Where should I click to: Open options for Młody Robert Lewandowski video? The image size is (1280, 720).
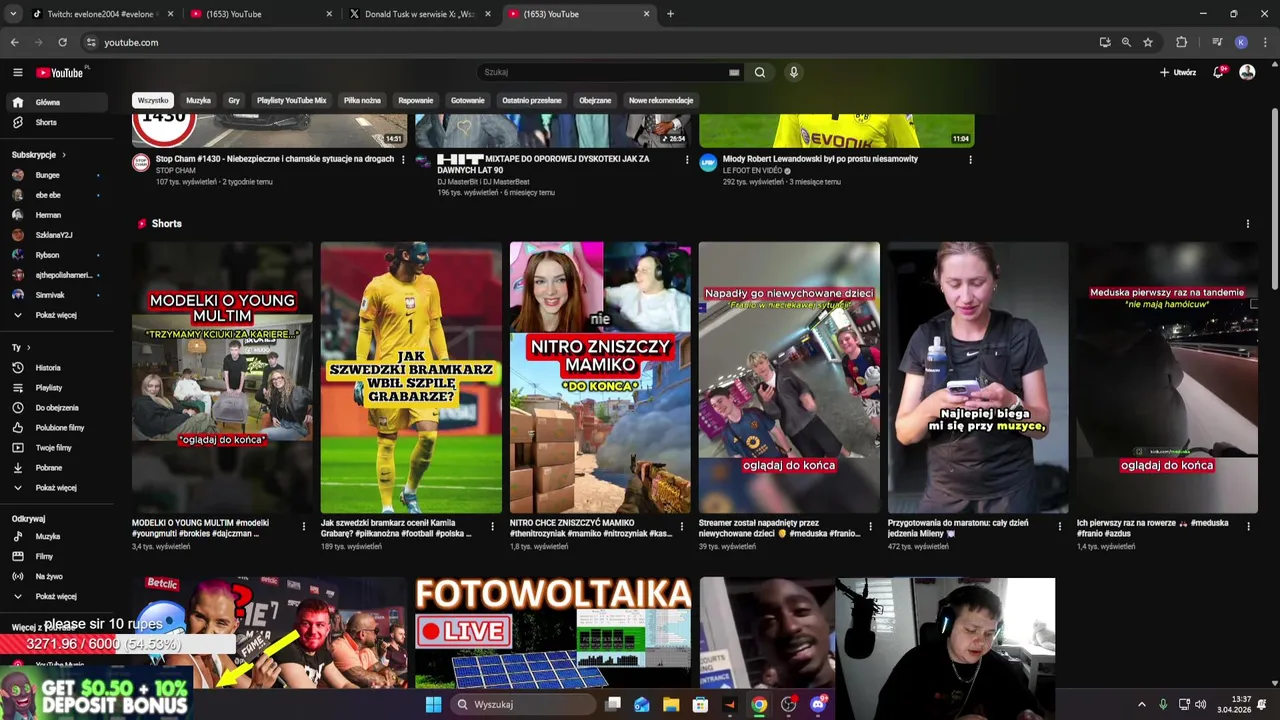click(x=970, y=159)
